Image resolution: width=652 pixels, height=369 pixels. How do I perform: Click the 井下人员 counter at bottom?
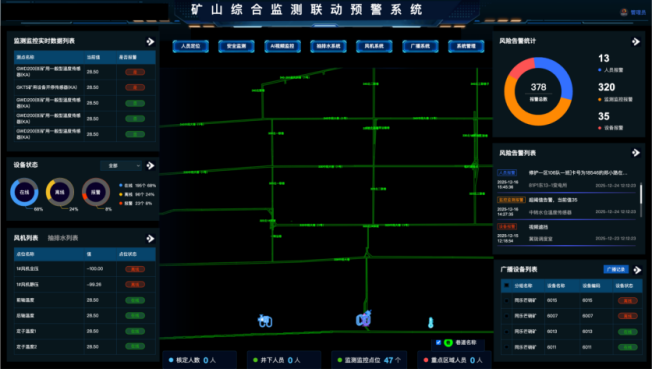284,360
